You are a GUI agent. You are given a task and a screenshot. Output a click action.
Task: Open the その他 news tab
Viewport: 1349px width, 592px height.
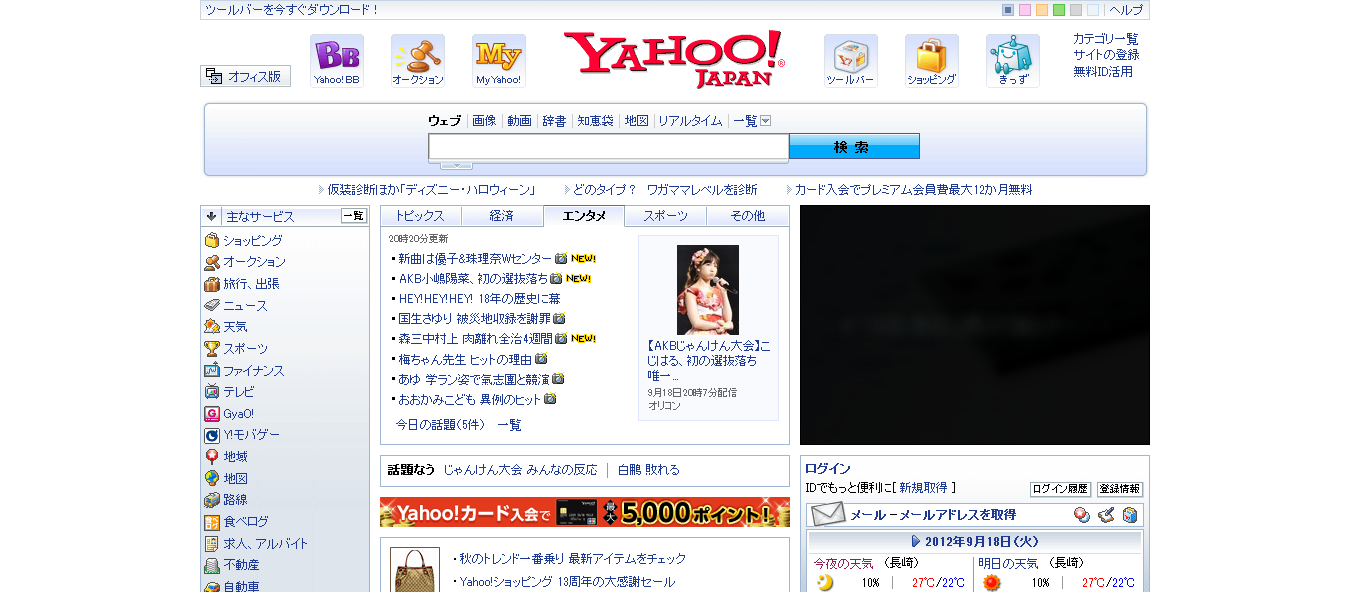pyautogui.click(x=748, y=216)
